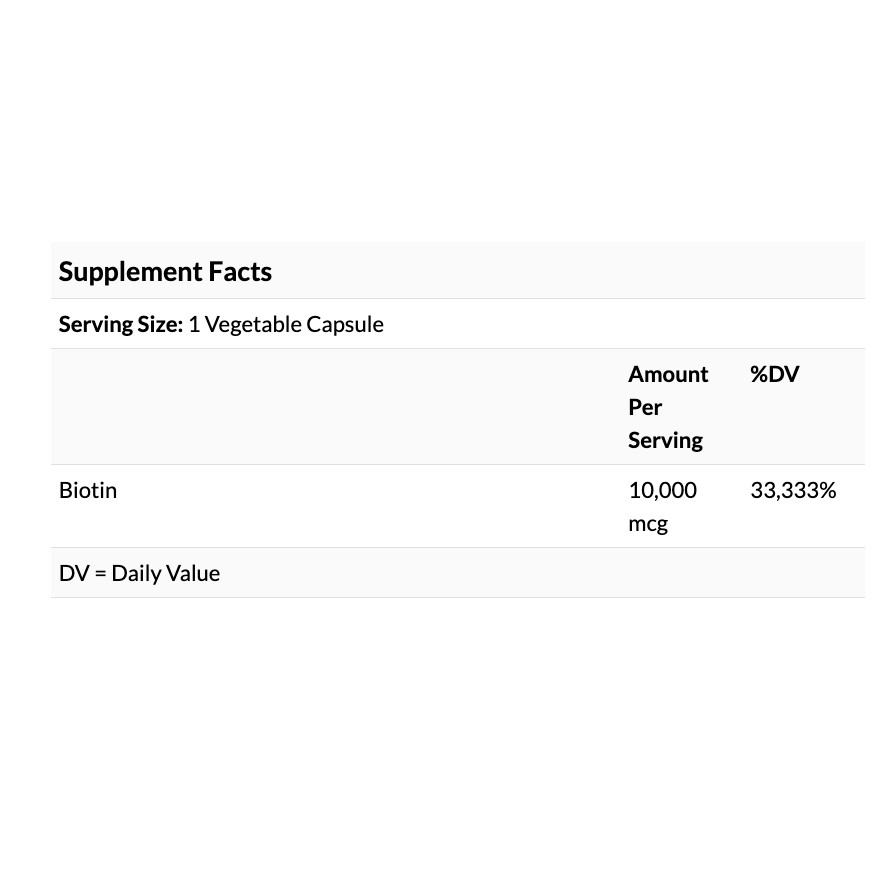The image size is (872, 872).
Task: Click the word Value in the footnote
Action: coord(194,574)
